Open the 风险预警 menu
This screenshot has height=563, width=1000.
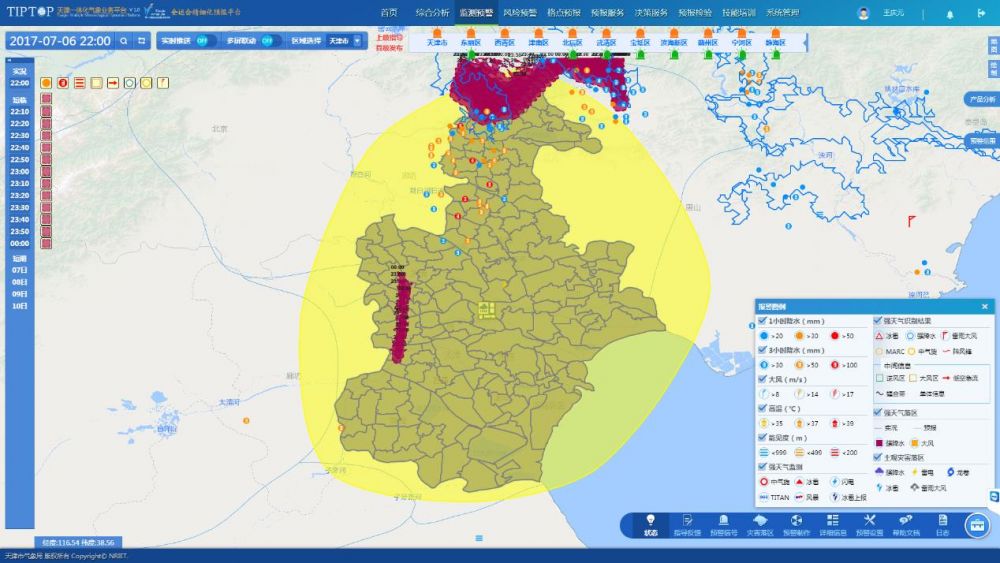(520, 13)
